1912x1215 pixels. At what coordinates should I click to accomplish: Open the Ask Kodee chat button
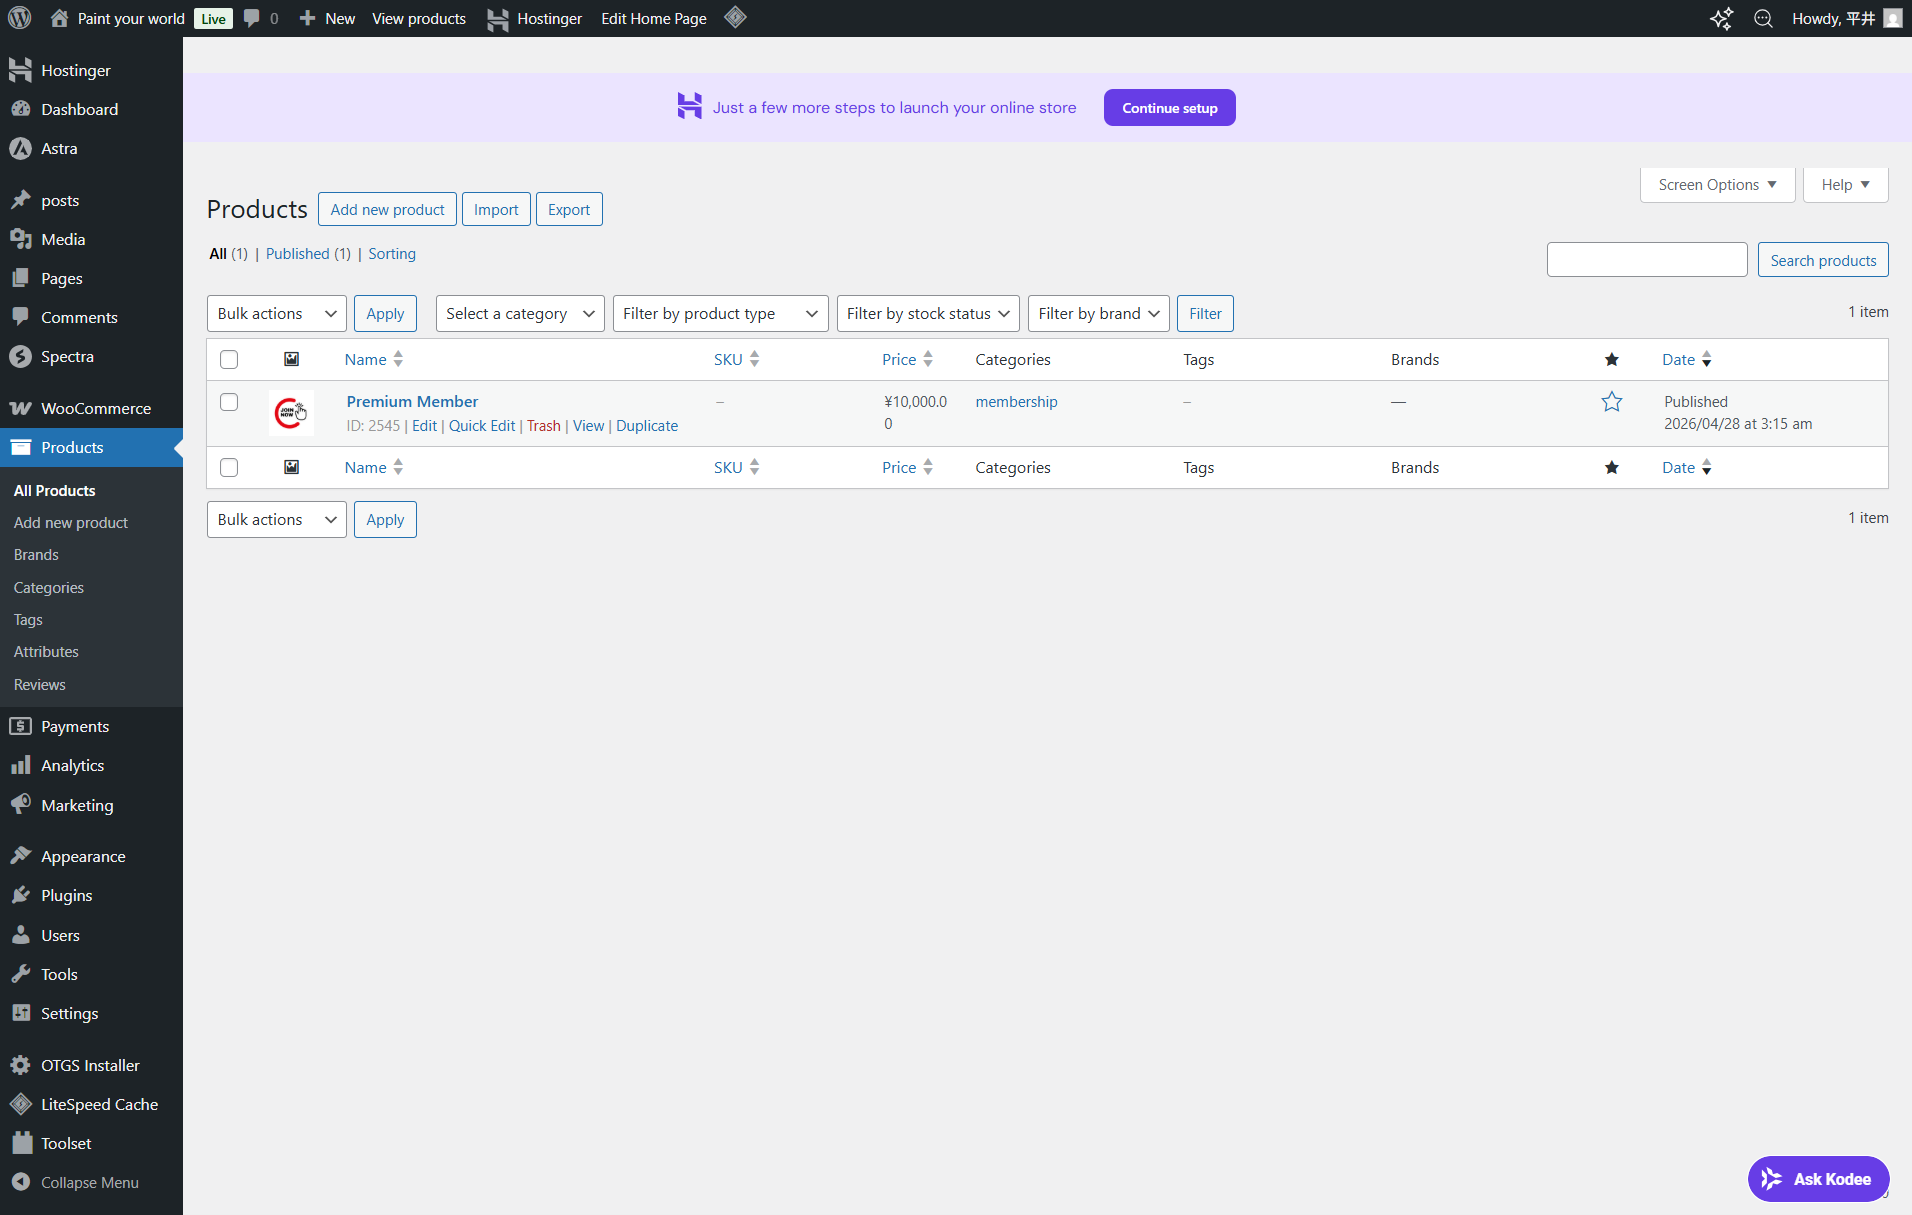coord(1818,1179)
